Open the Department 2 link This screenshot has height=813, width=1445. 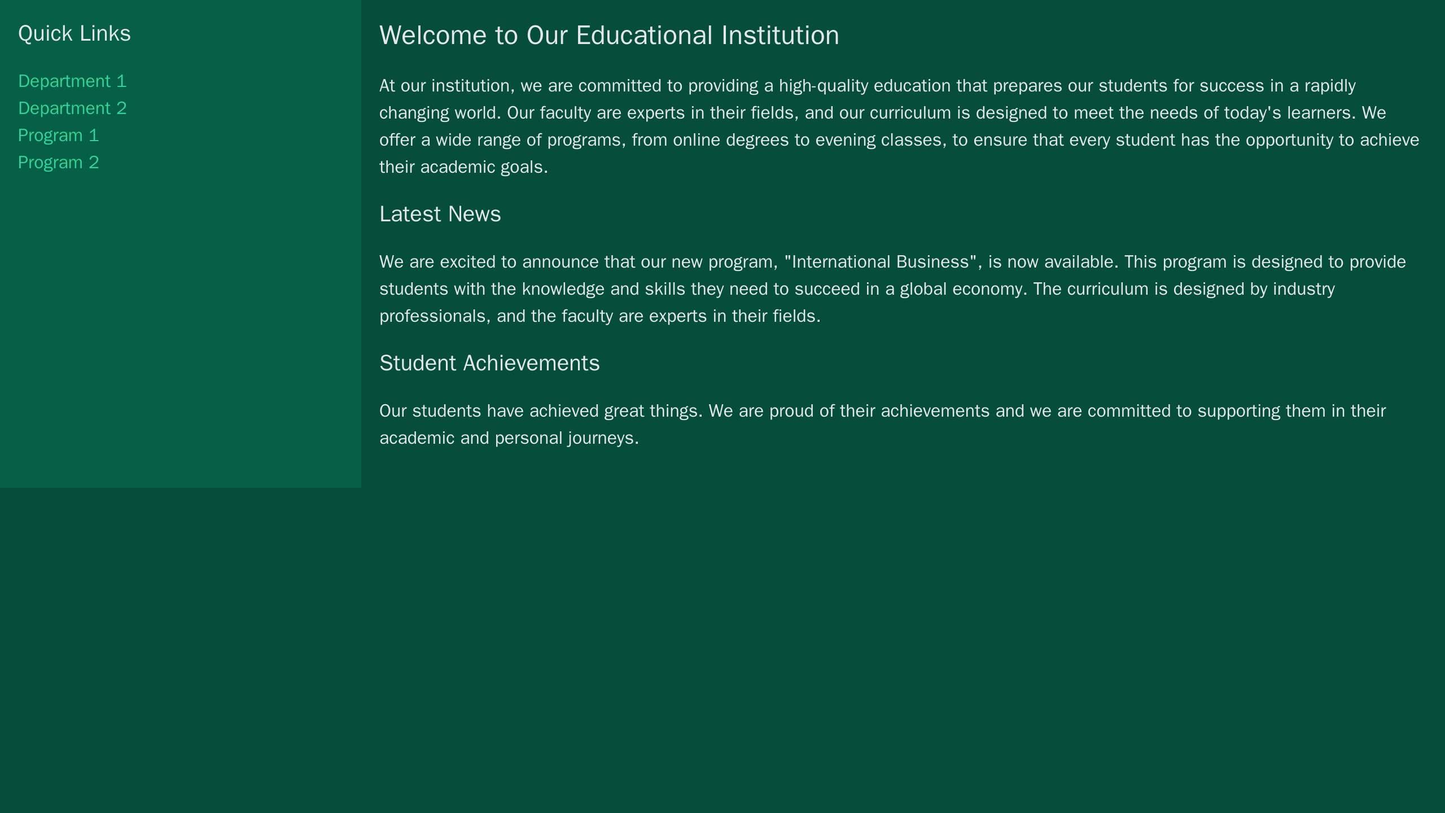pos(72,108)
